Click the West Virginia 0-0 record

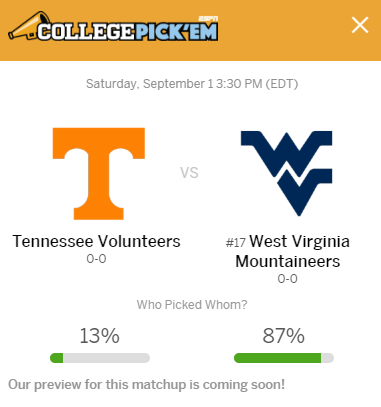point(288,279)
